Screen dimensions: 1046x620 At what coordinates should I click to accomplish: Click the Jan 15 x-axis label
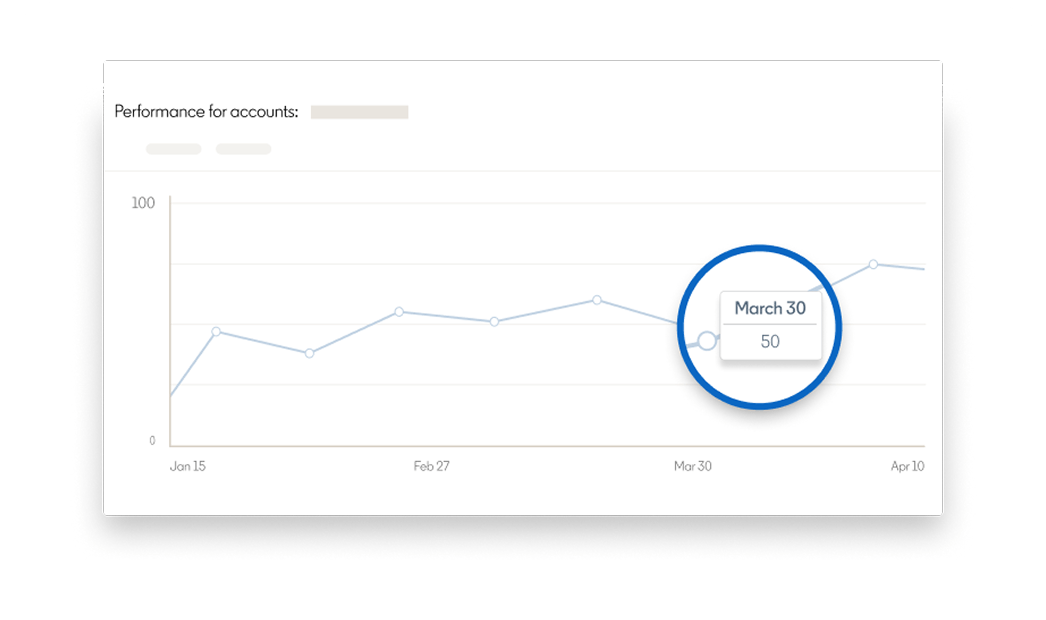pyautogui.click(x=187, y=467)
